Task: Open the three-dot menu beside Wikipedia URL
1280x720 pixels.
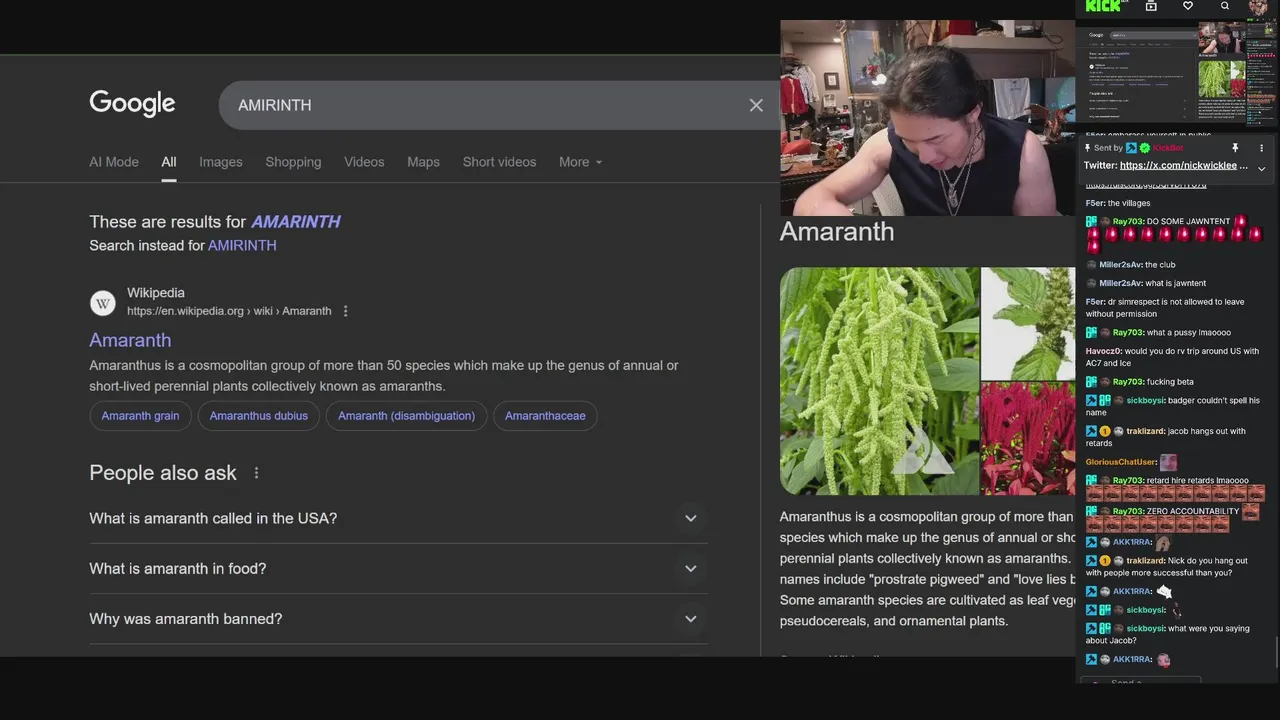Action: [346, 311]
